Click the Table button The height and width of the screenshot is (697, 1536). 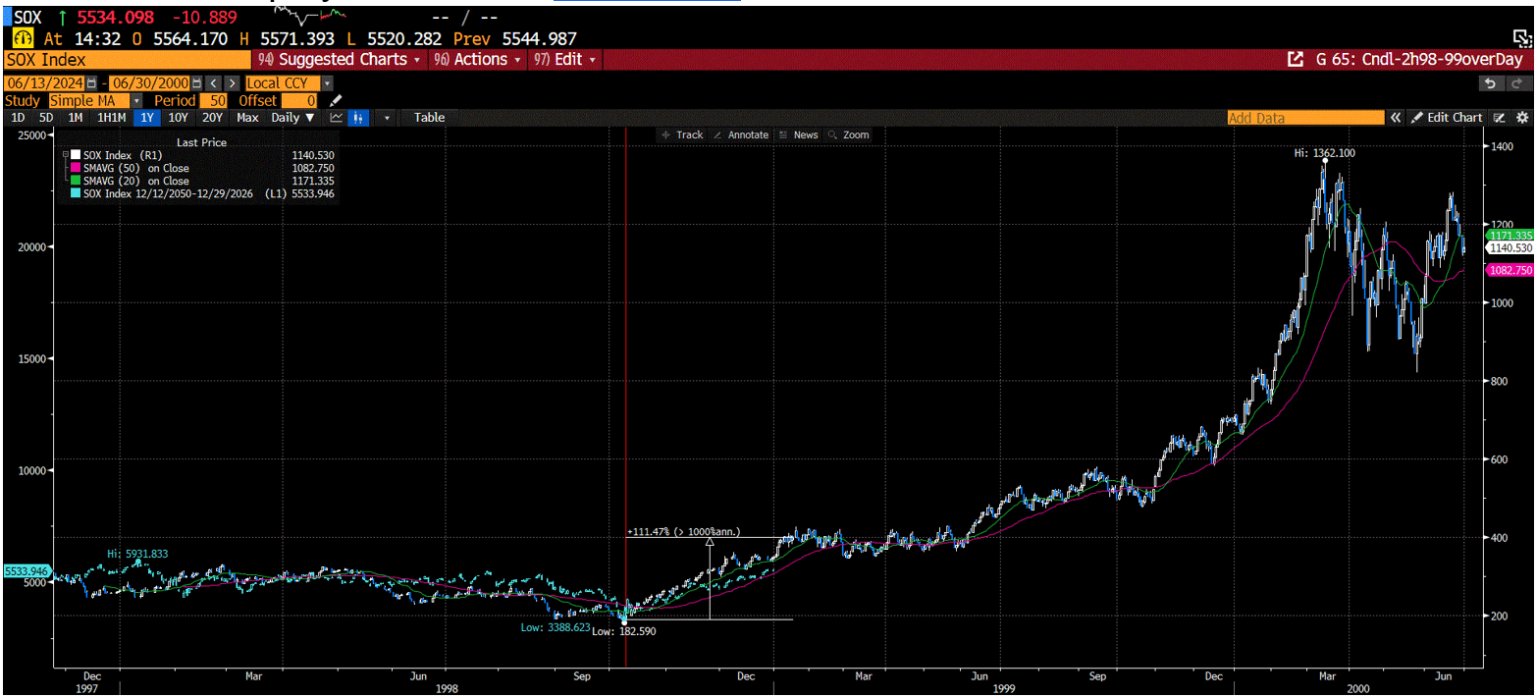click(428, 118)
